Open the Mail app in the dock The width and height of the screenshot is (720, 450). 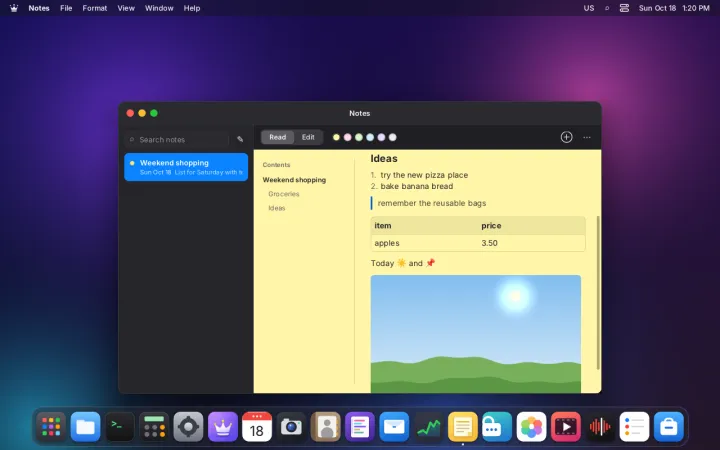pyautogui.click(x=394, y=427)
